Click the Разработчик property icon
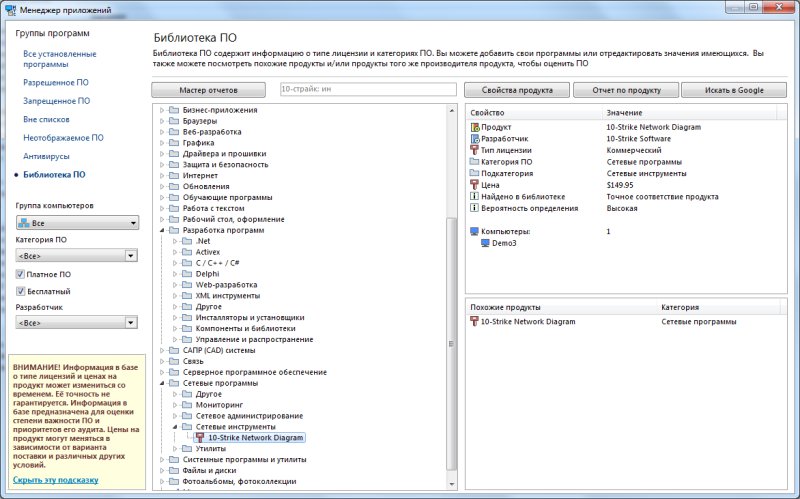Viewport: 800px width, 499px height. [x=474, y=139]
